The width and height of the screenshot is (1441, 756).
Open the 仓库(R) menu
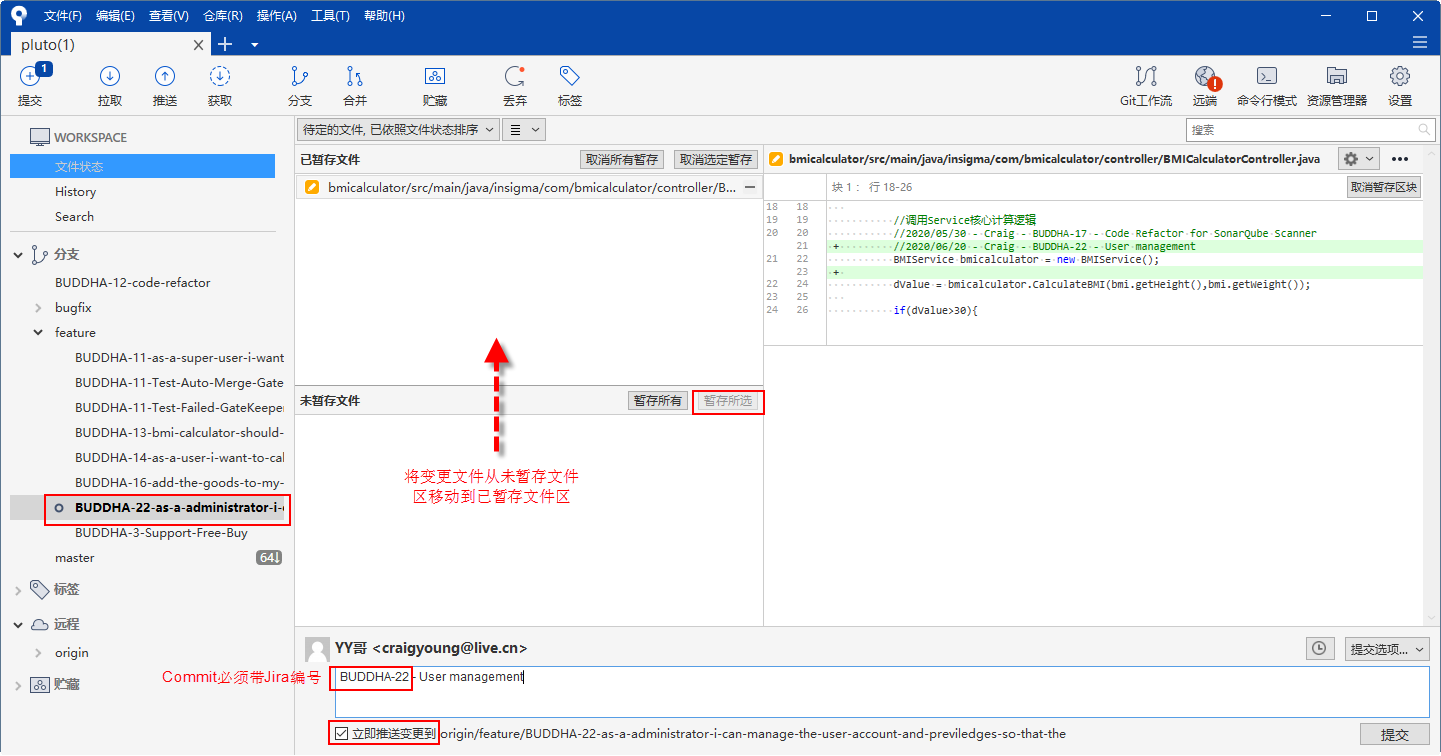click(x=222, y=16)
